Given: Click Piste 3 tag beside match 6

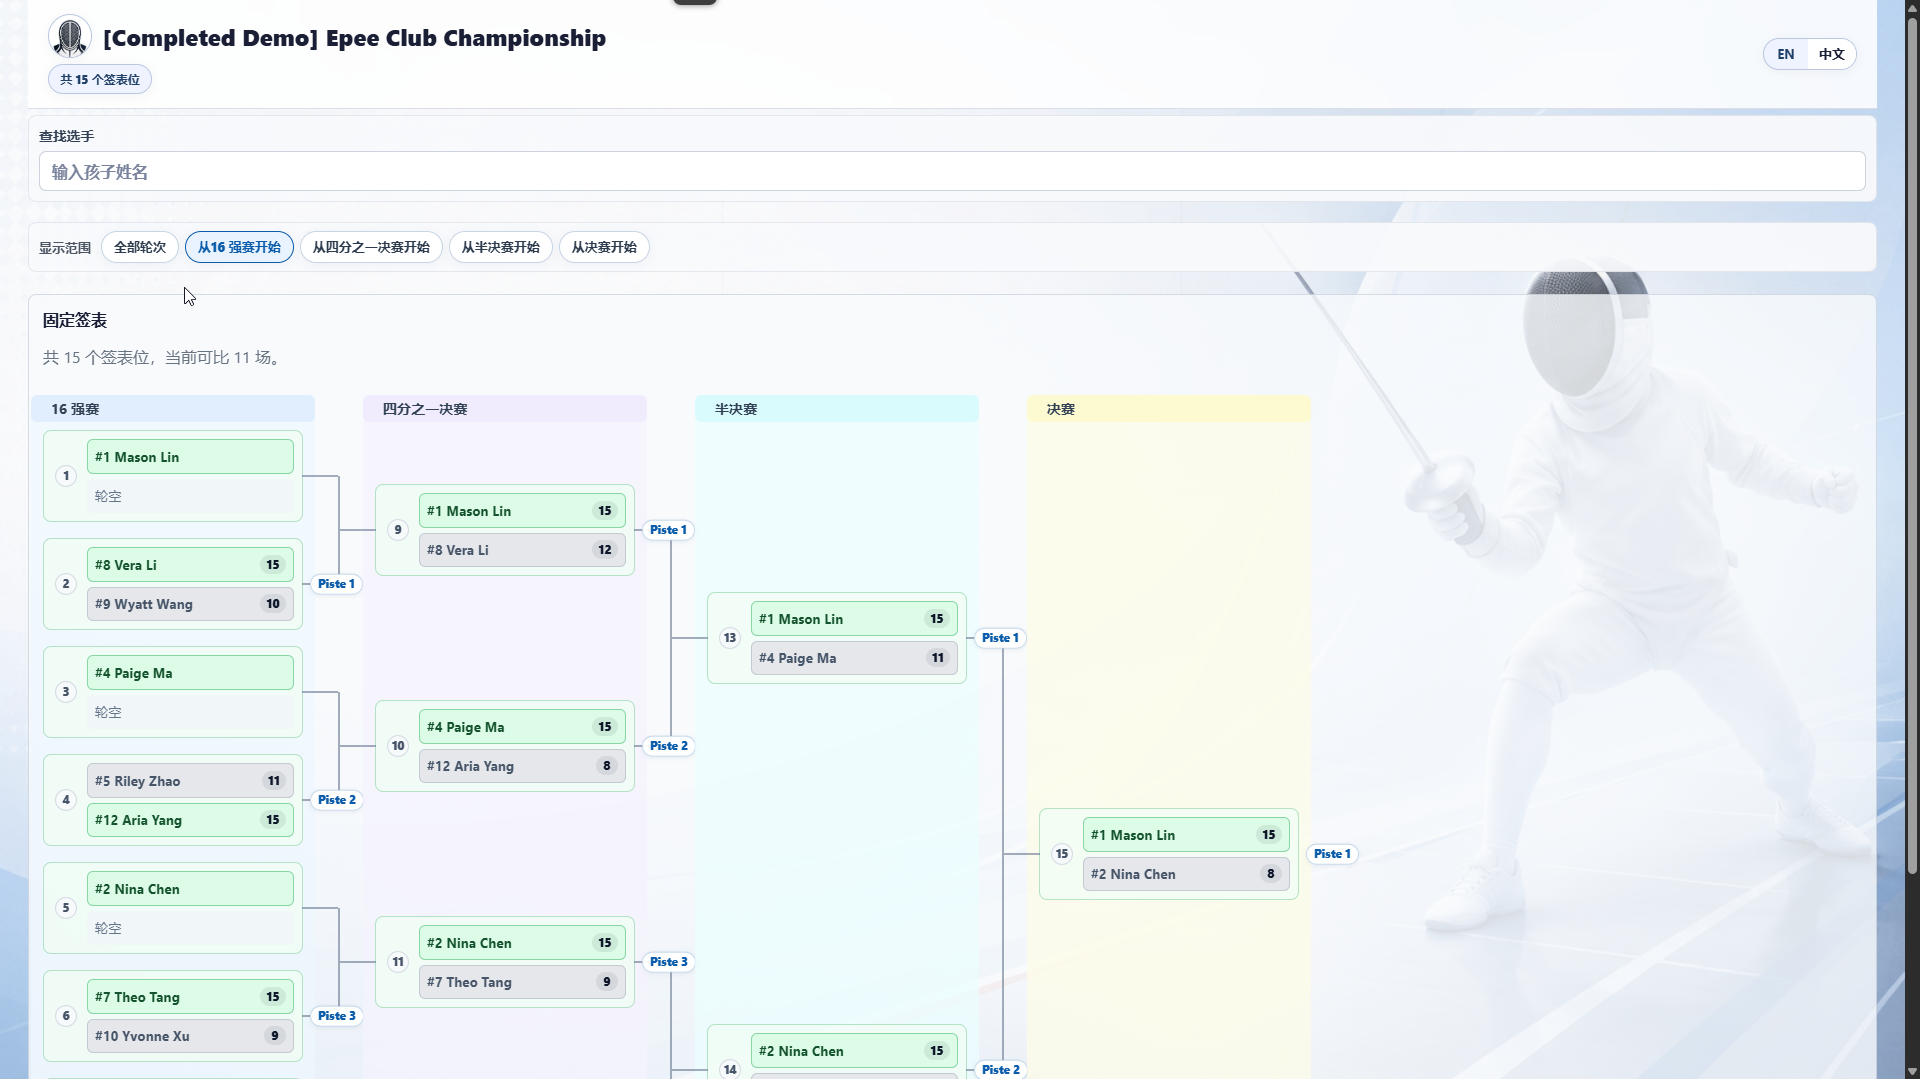Looking at the screenshot, I should point(337,1016).
